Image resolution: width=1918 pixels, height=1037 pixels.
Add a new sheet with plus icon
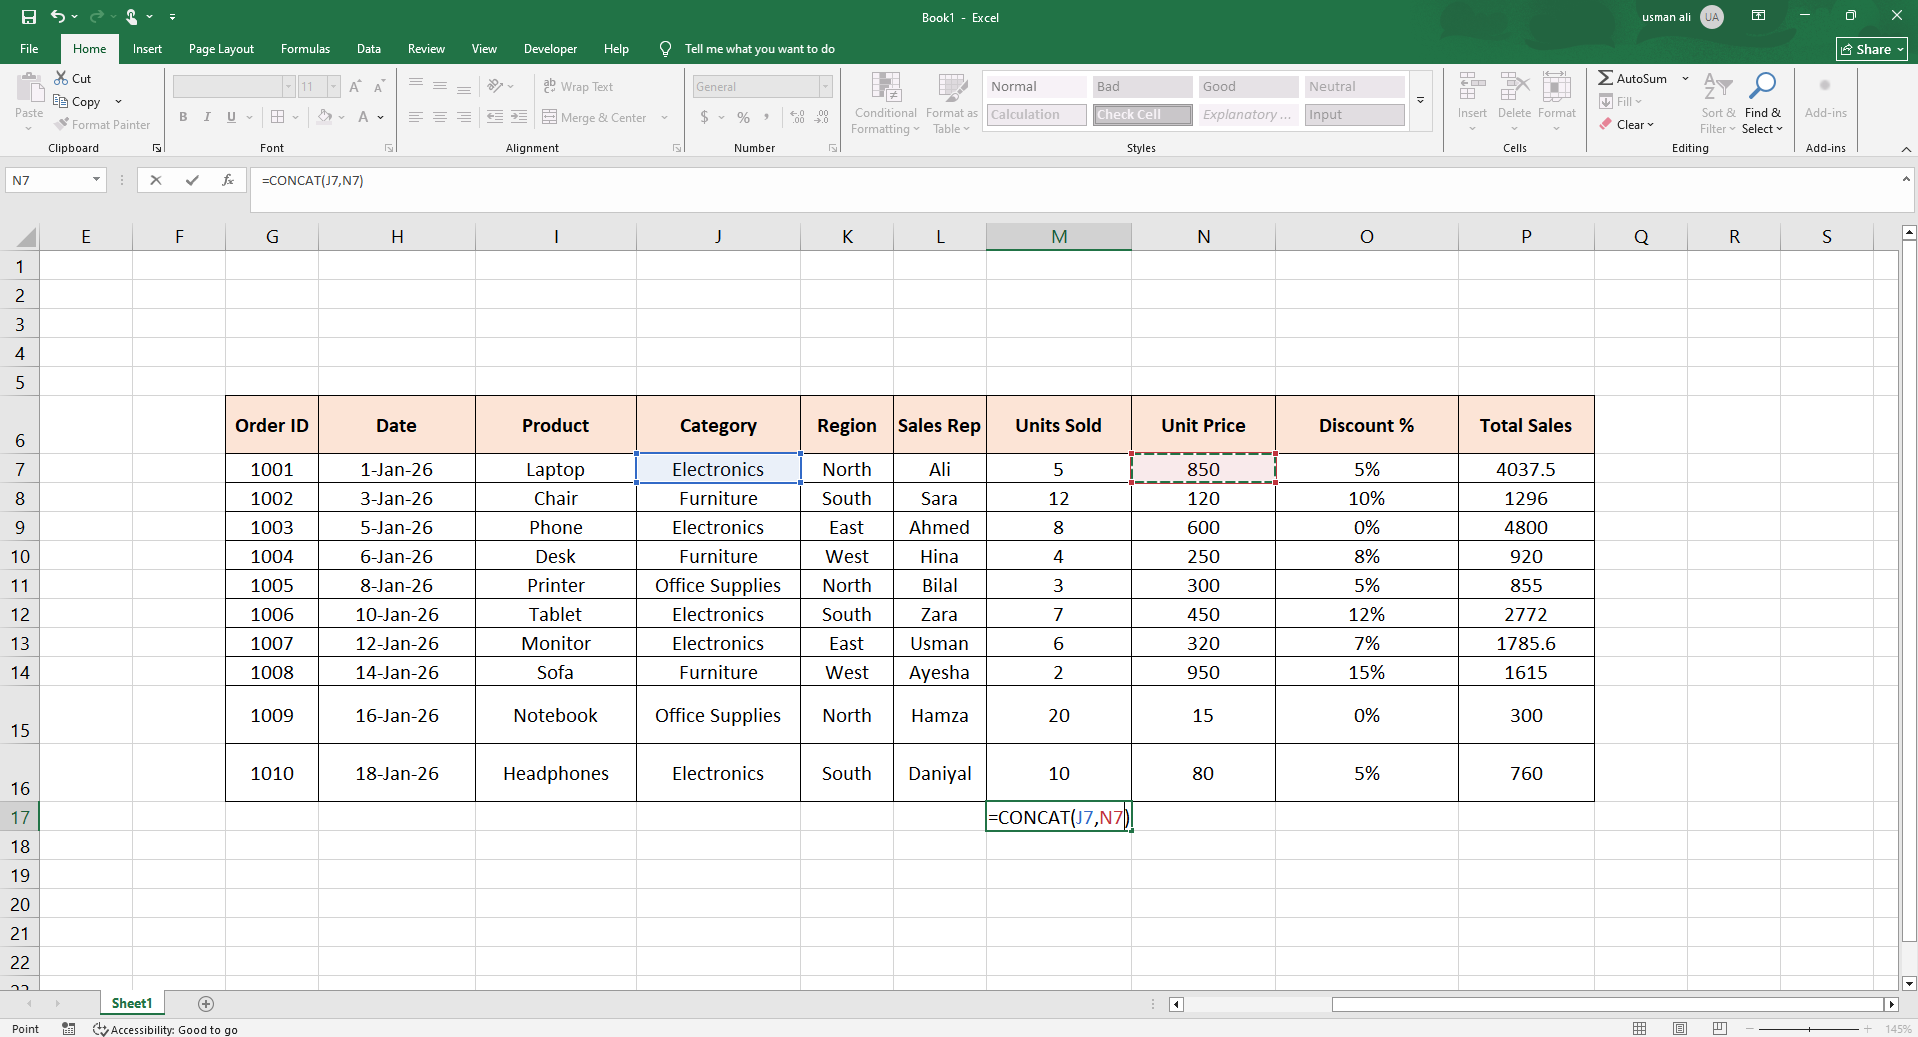[206, 1003]
